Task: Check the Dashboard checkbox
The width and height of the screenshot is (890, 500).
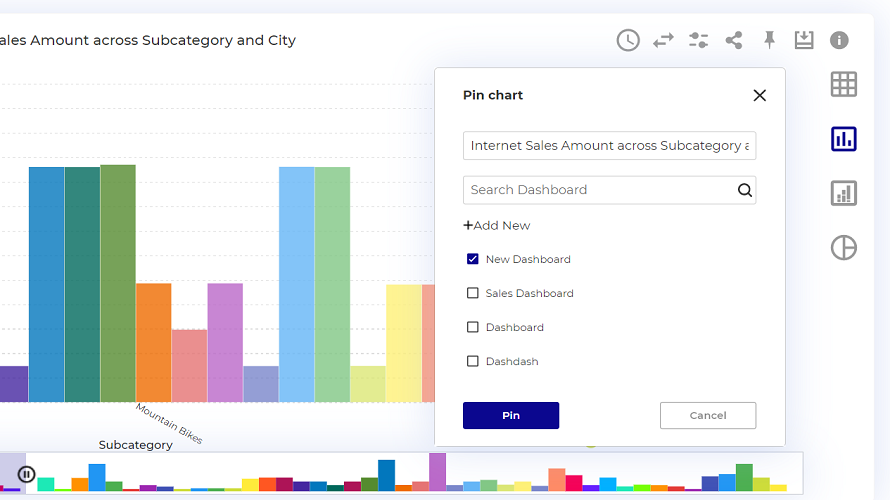Action: click(472, 327)
